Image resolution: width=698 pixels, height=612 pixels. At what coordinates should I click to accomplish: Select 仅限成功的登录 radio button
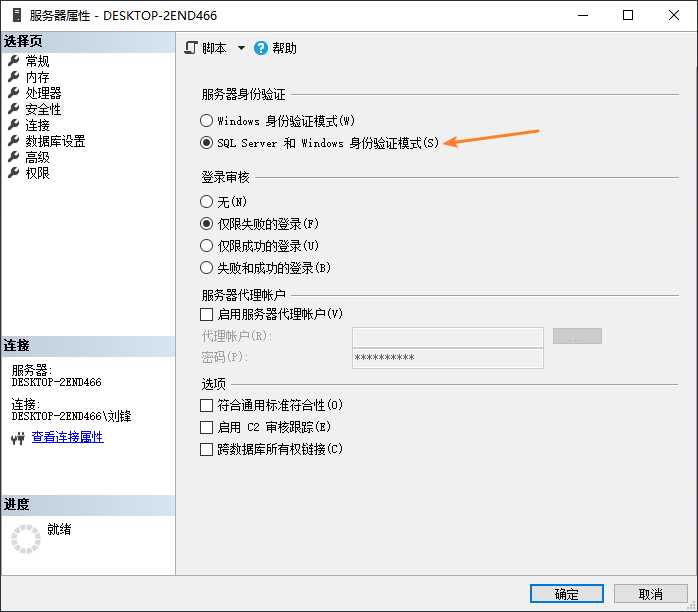[206, 246]
